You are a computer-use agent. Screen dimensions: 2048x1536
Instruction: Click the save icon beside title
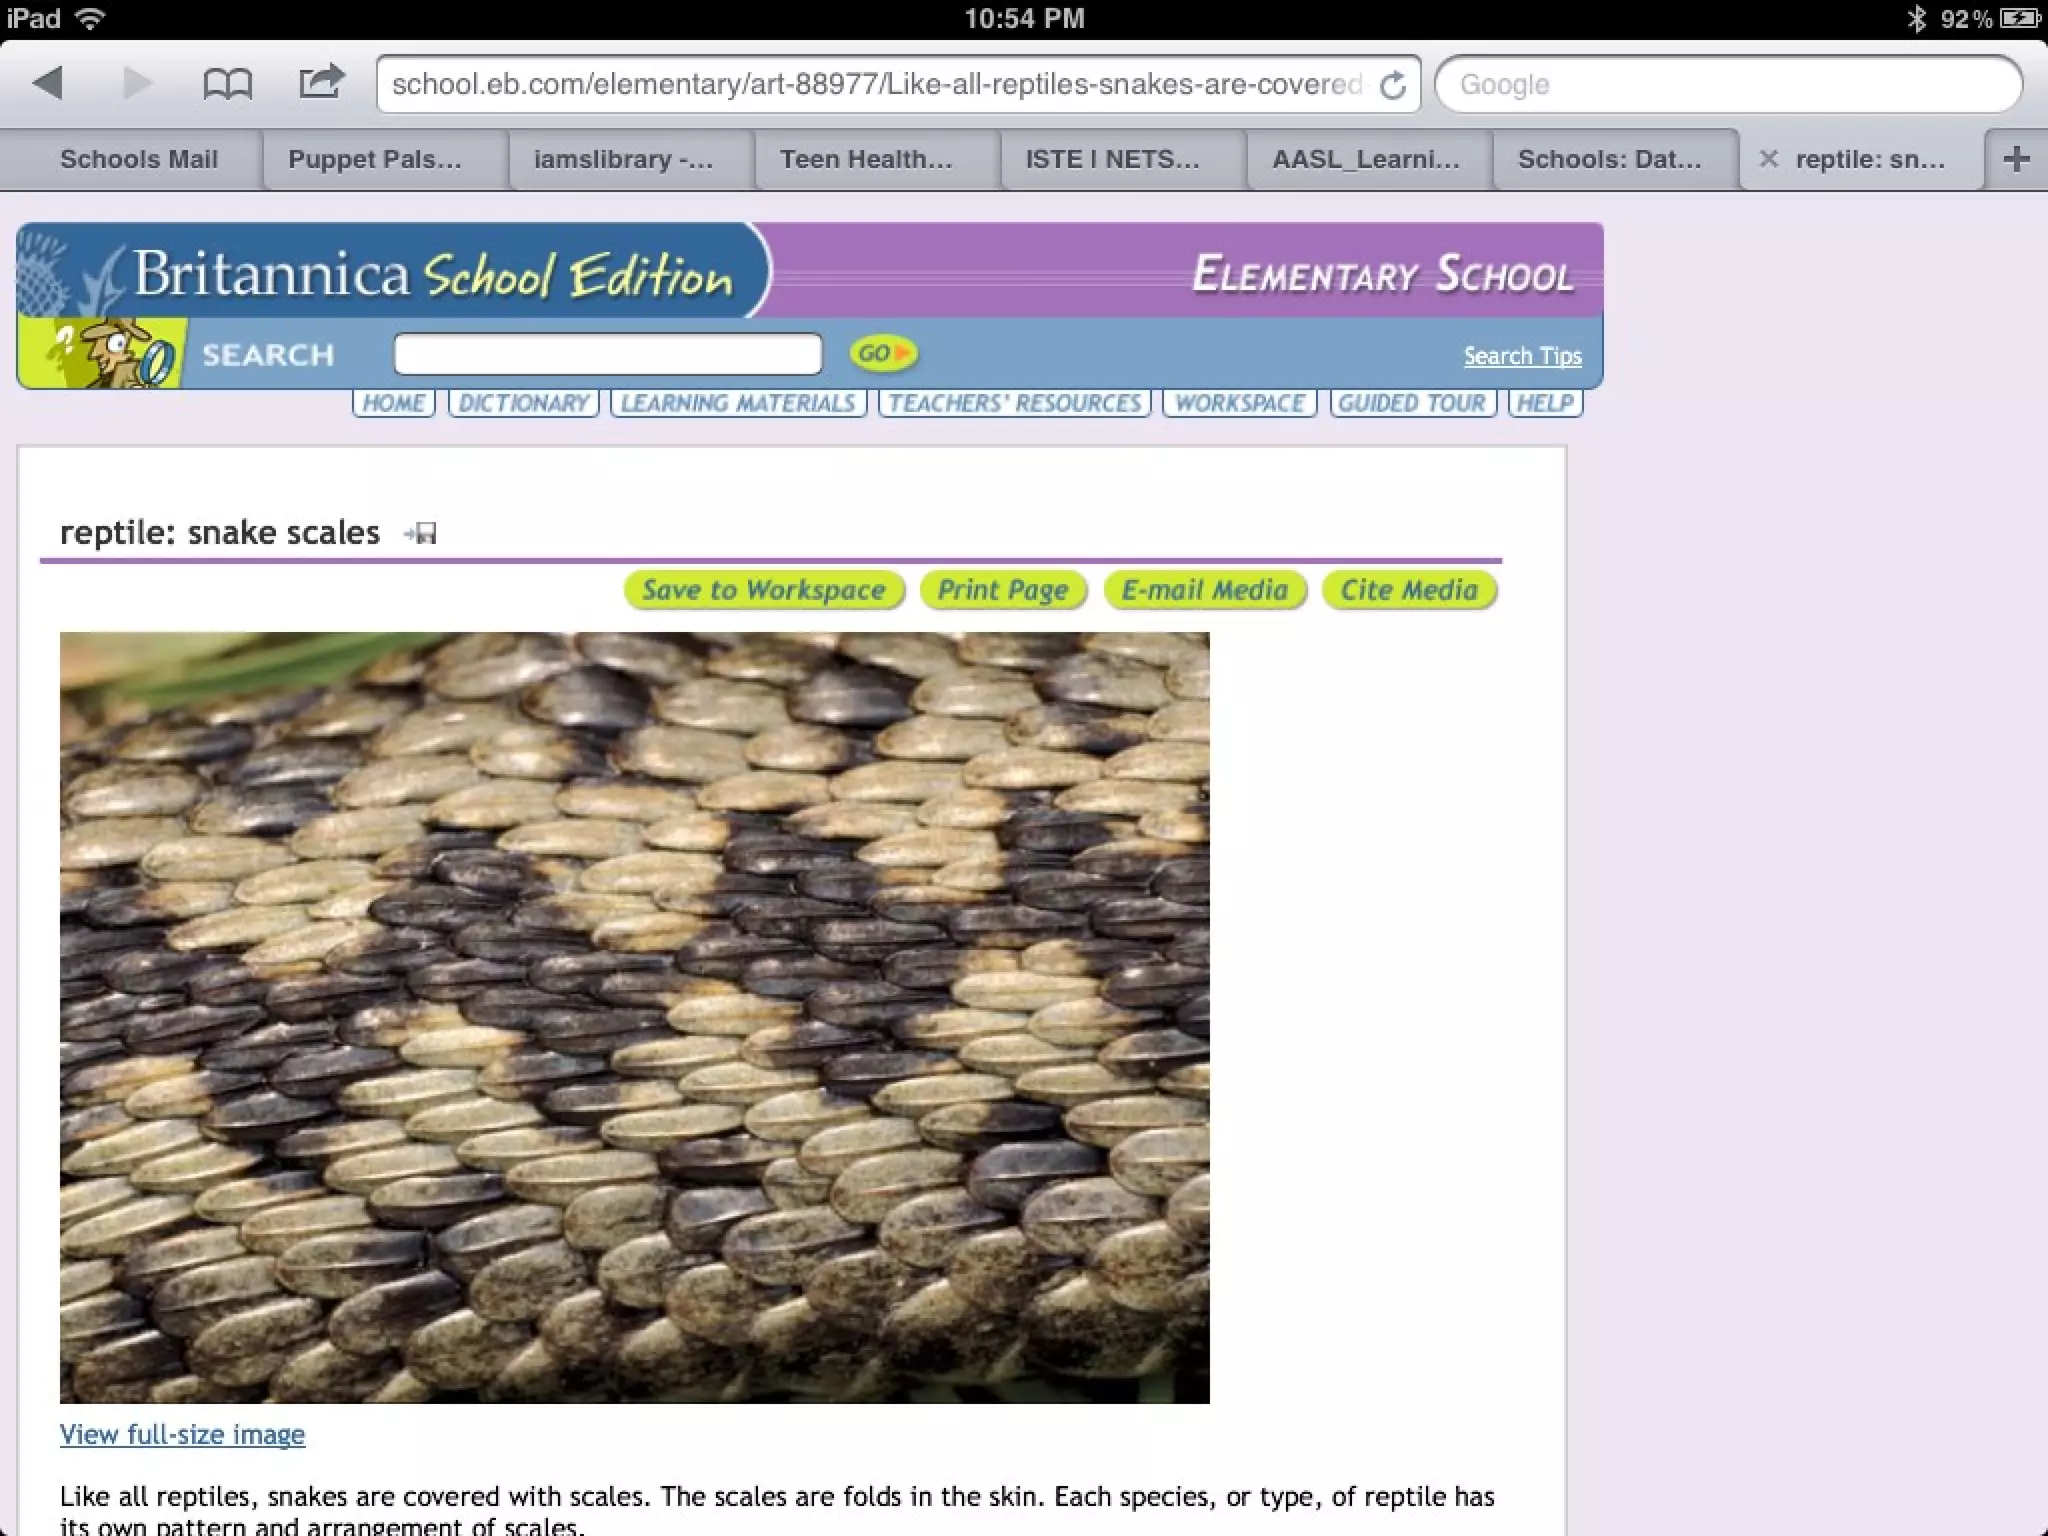click(x=422, y=533)
